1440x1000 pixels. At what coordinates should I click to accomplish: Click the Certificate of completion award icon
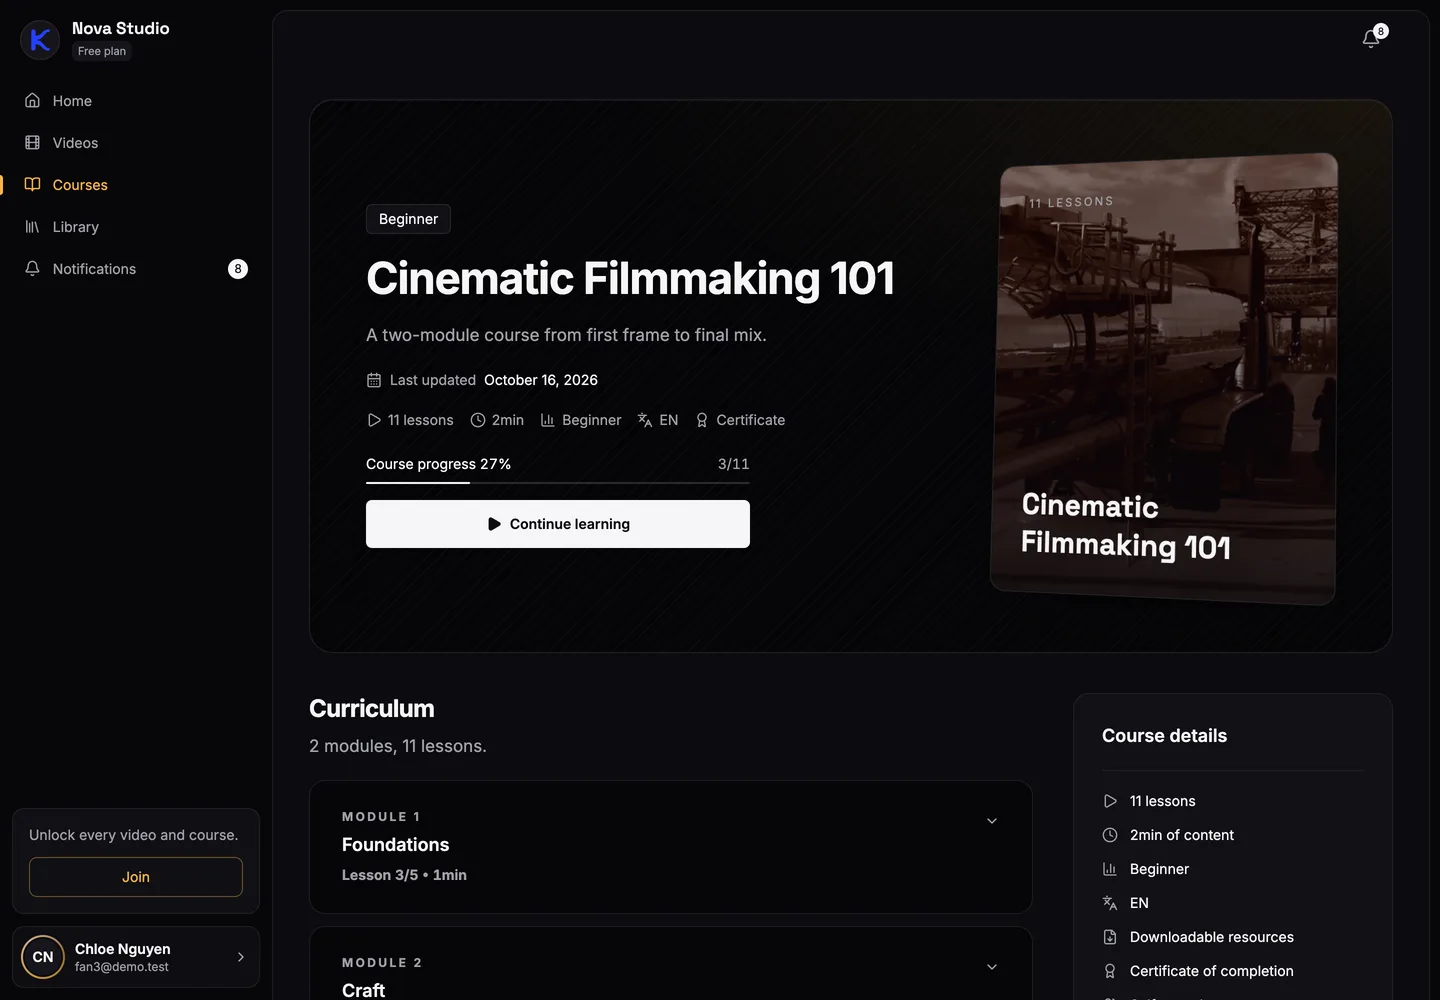pyautogui.click(x=1110, y=971)
